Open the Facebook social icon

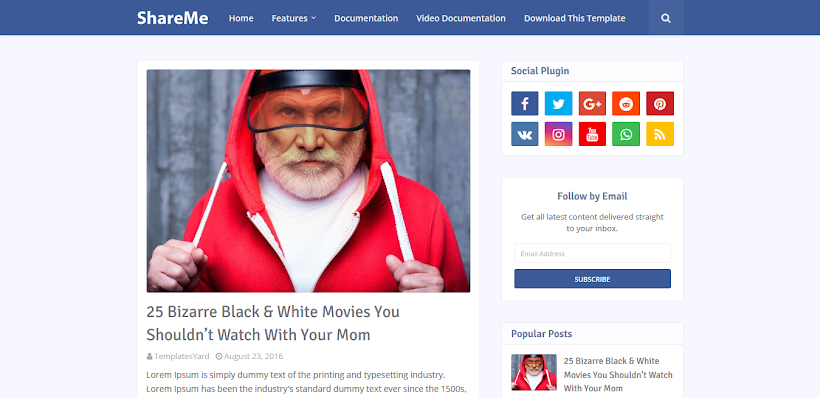tap(525, 104)
